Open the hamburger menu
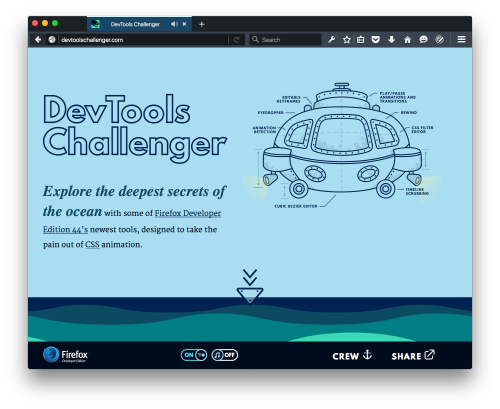This screenshot has height=409, width=500. tap(461, 40)
